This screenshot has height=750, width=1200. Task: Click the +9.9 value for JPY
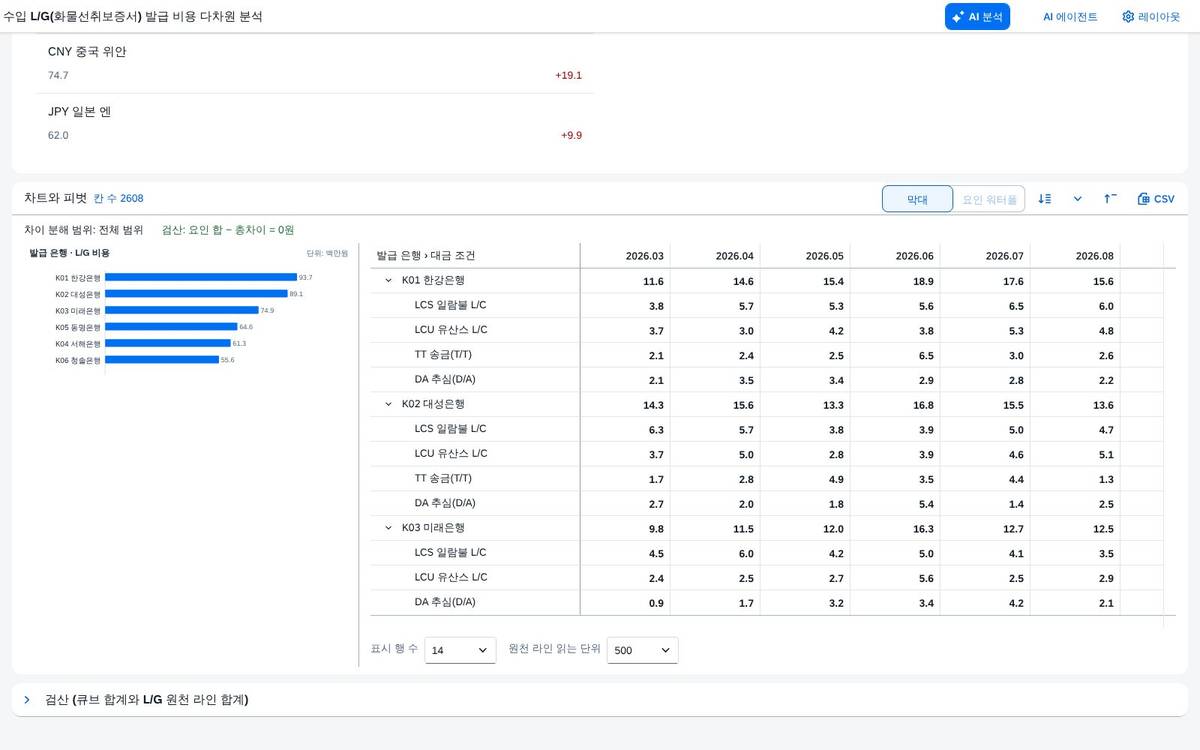point(571,135)
